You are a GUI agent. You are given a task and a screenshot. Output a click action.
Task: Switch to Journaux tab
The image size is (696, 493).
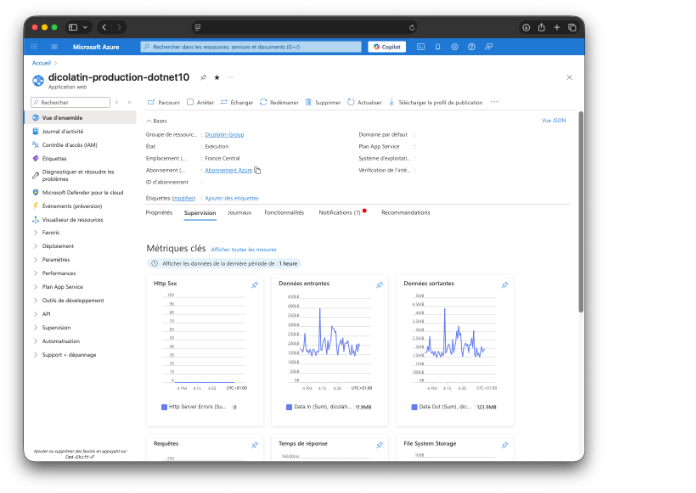coord(240,213)
